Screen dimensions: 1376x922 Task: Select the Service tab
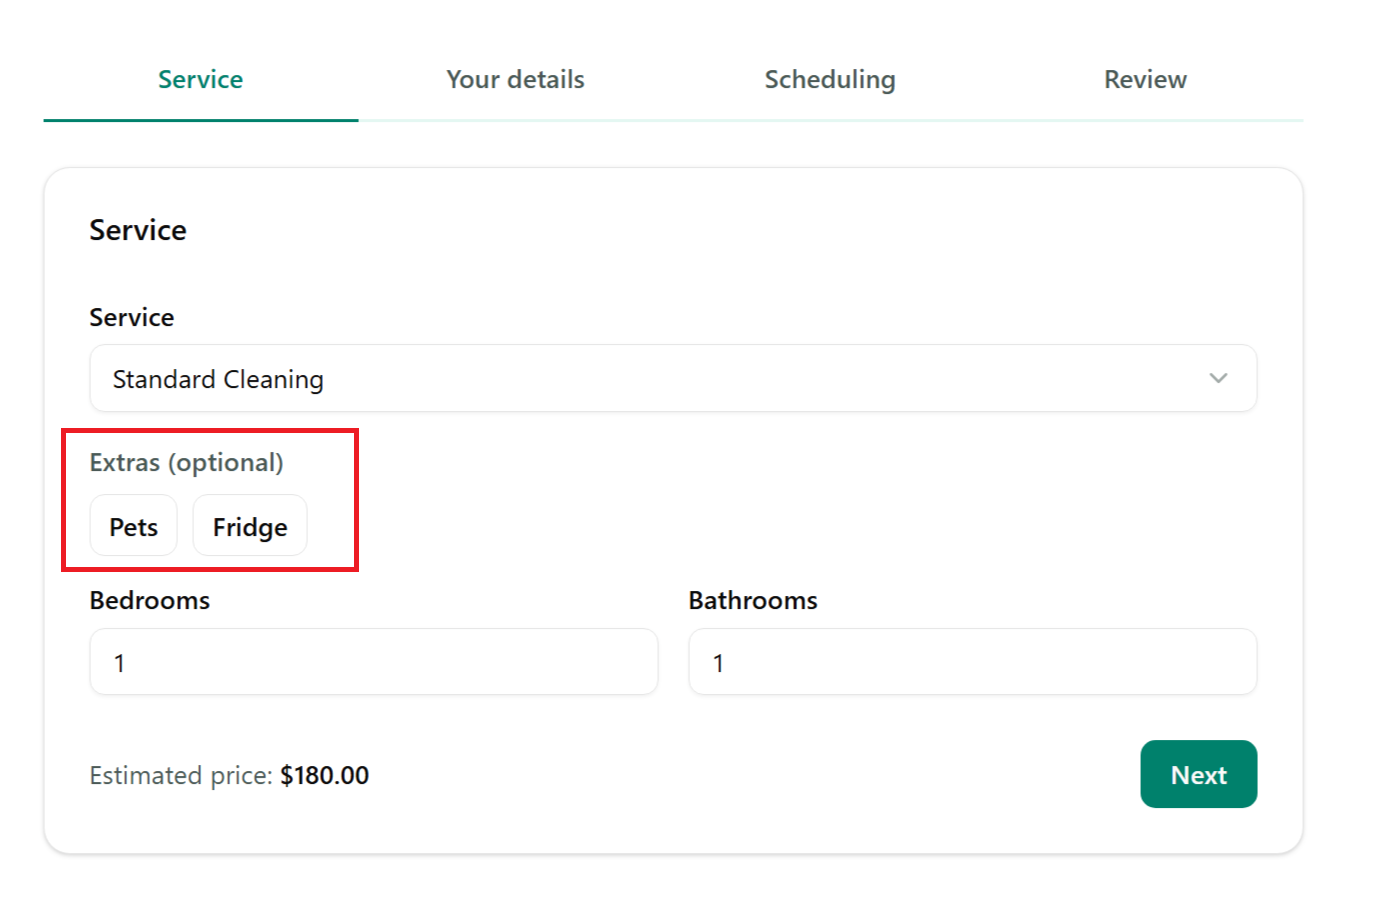(200, 79)
